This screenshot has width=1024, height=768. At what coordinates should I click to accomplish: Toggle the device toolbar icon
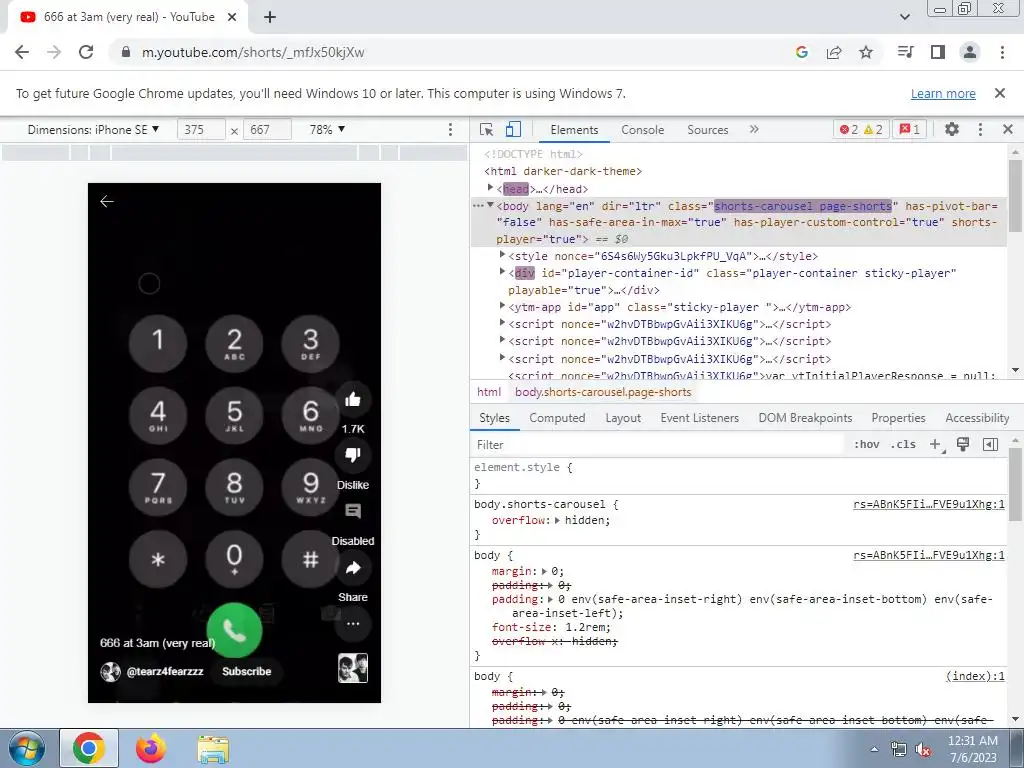pyautogui.click(x=513, y=129)
